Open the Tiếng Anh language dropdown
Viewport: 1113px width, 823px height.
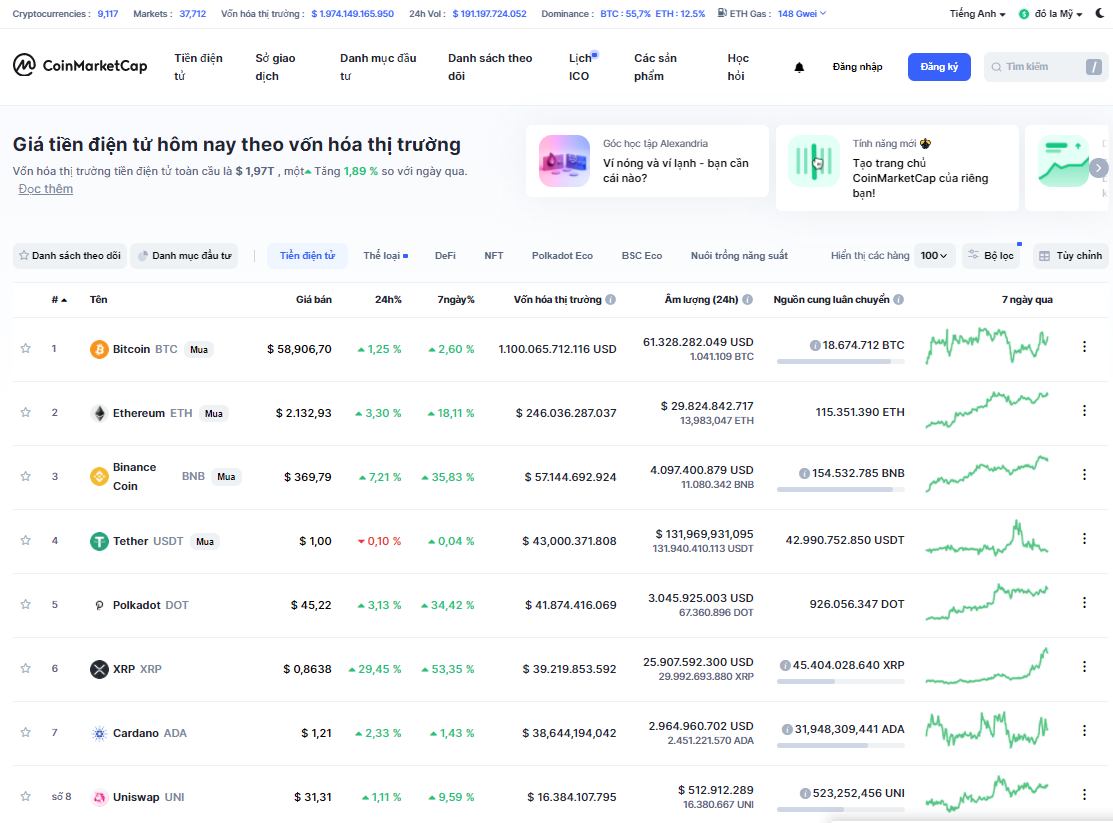coord(977,13)
